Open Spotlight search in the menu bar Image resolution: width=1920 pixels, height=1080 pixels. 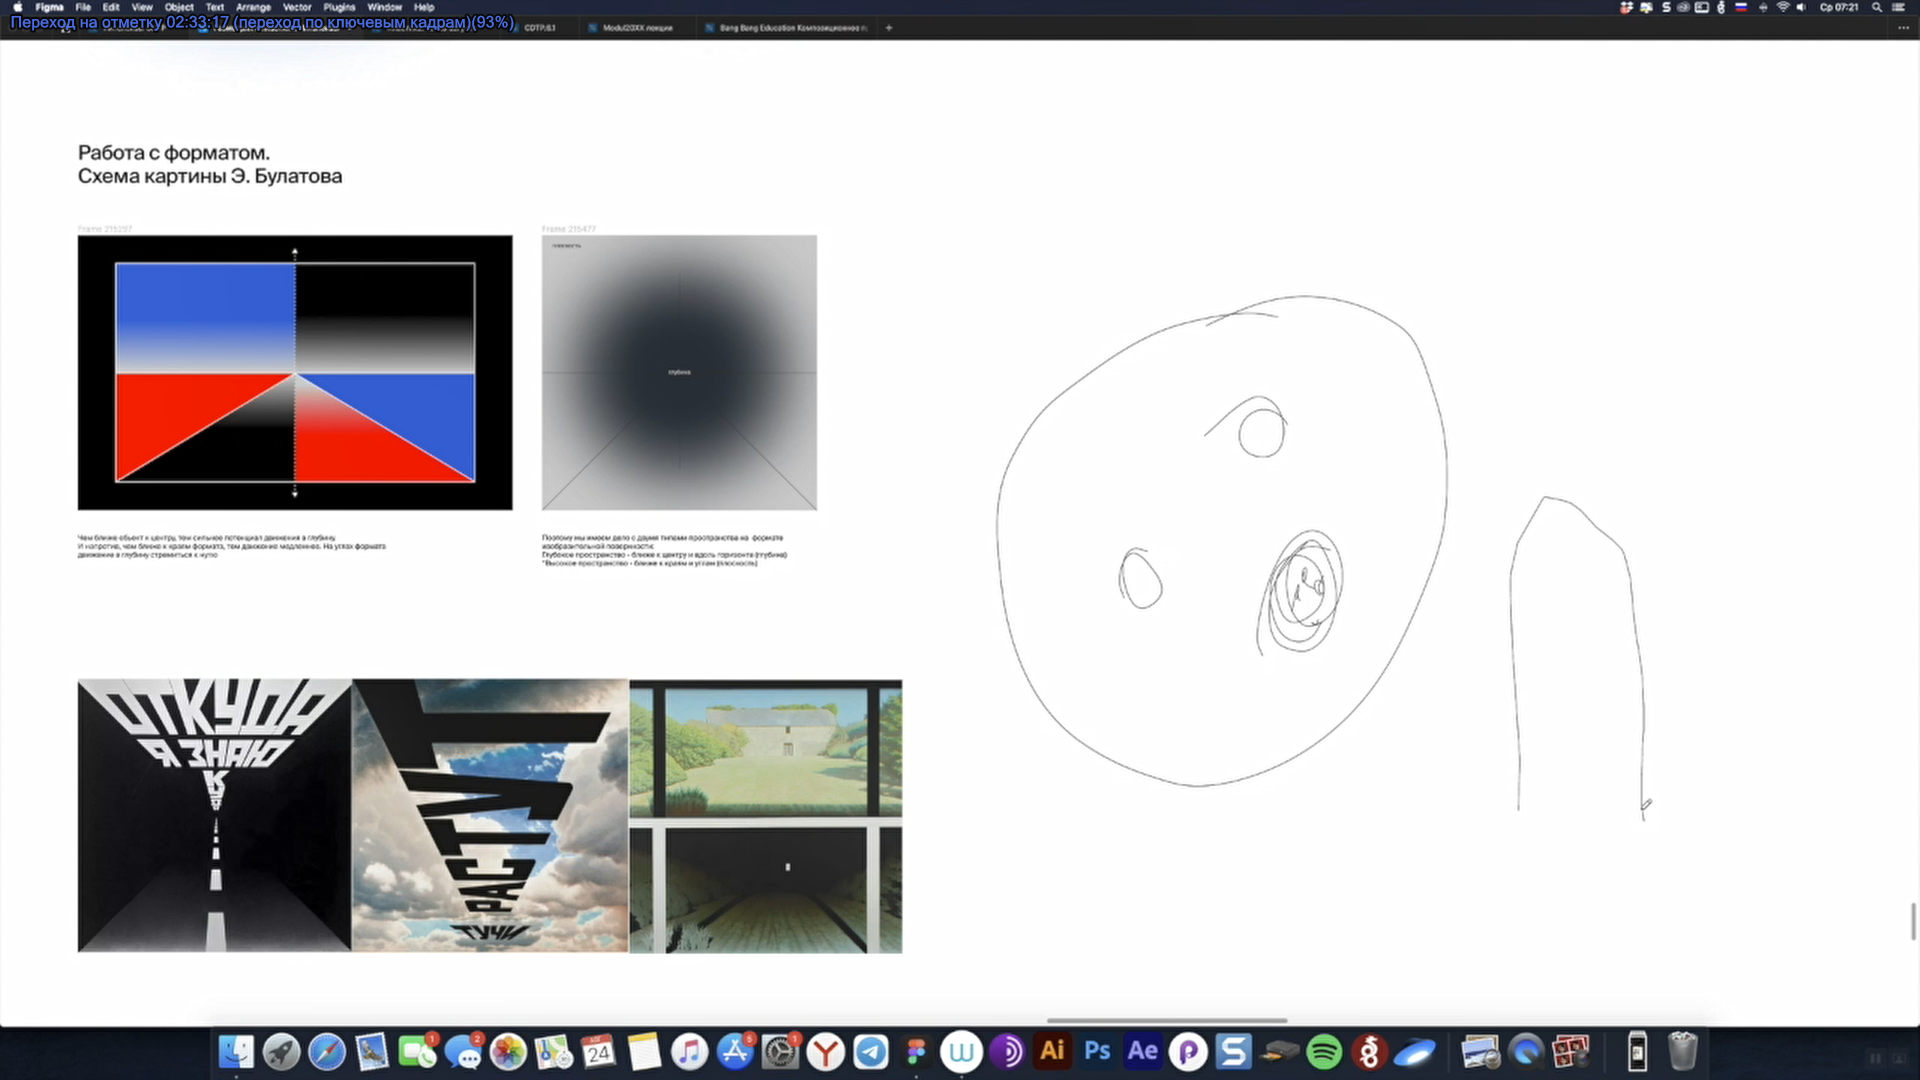coord(1877,7)
